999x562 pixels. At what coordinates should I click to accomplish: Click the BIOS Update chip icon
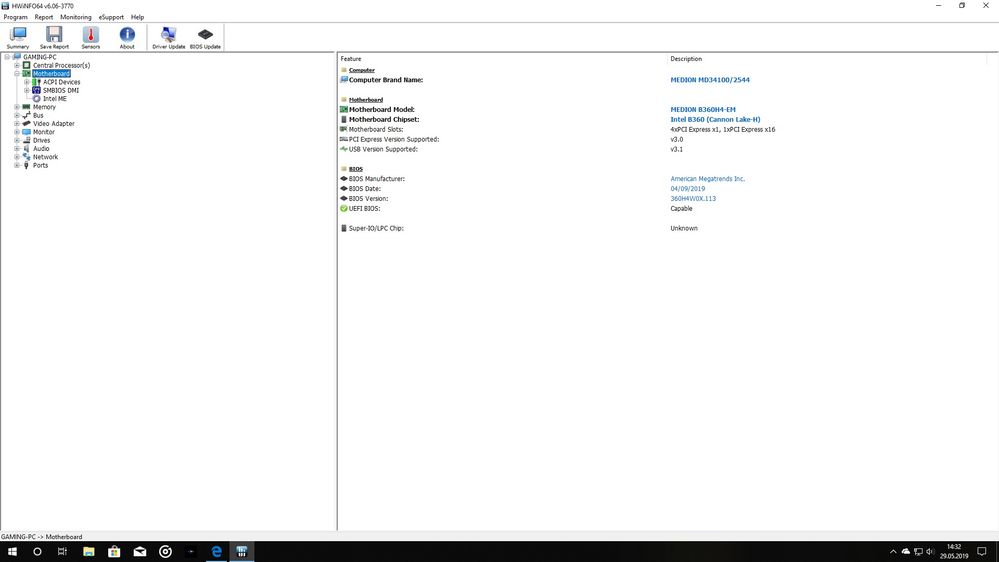click(x=205, y=37)
